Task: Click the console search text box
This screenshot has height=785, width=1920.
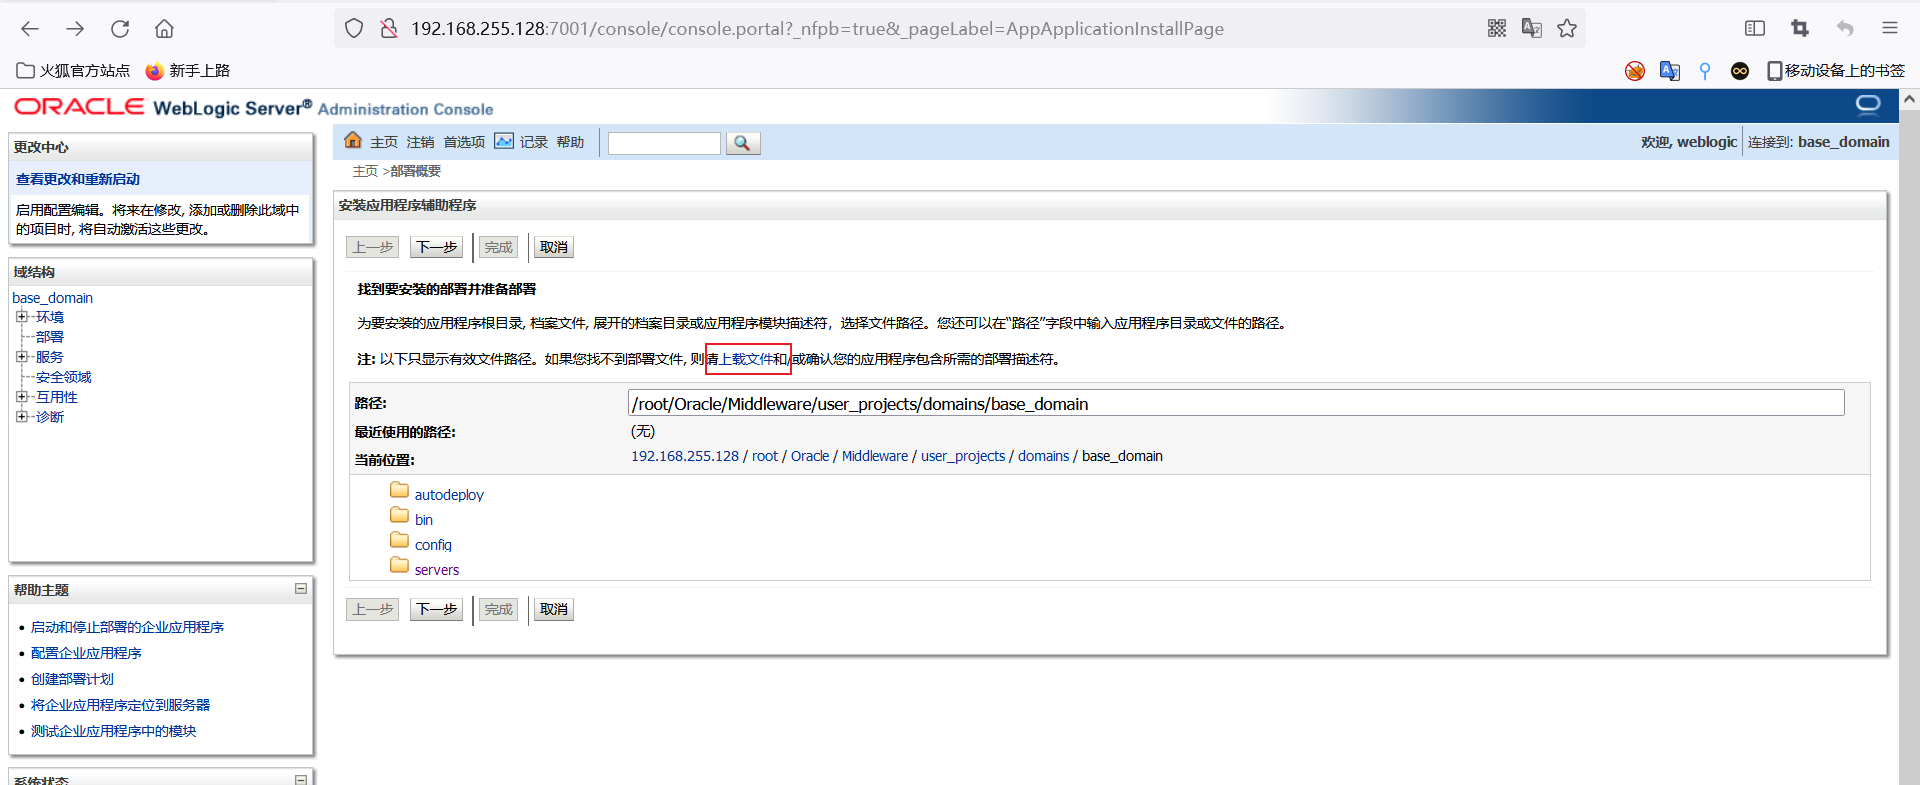Action: tap(664, 143)
